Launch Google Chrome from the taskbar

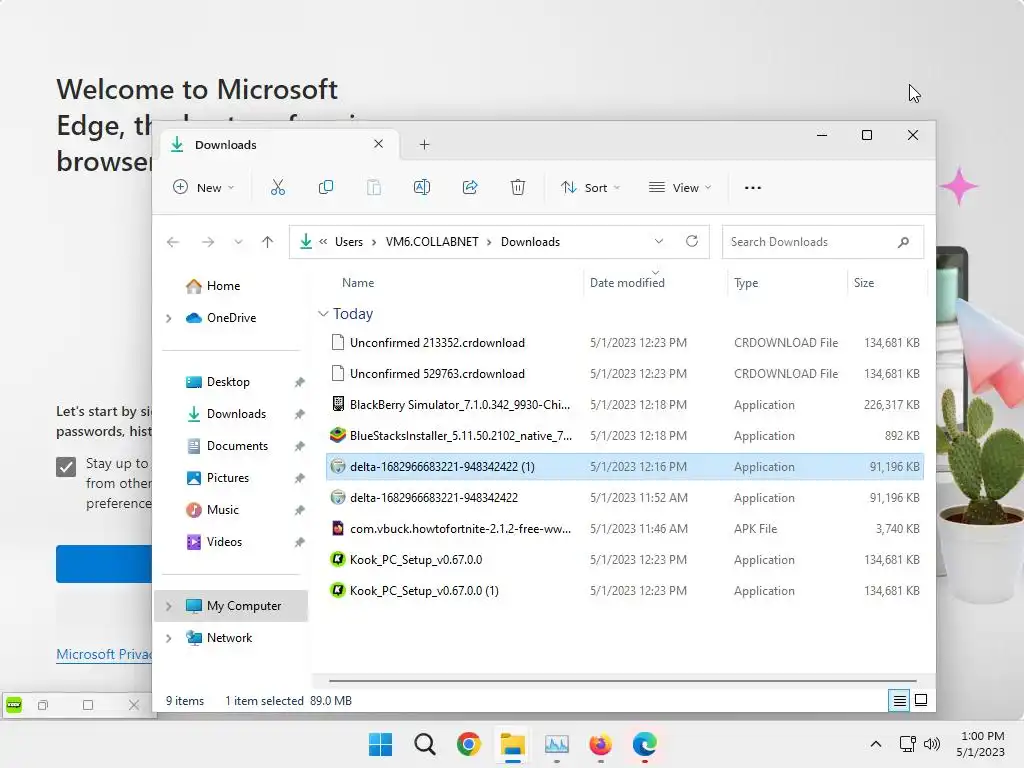(468, 744)
